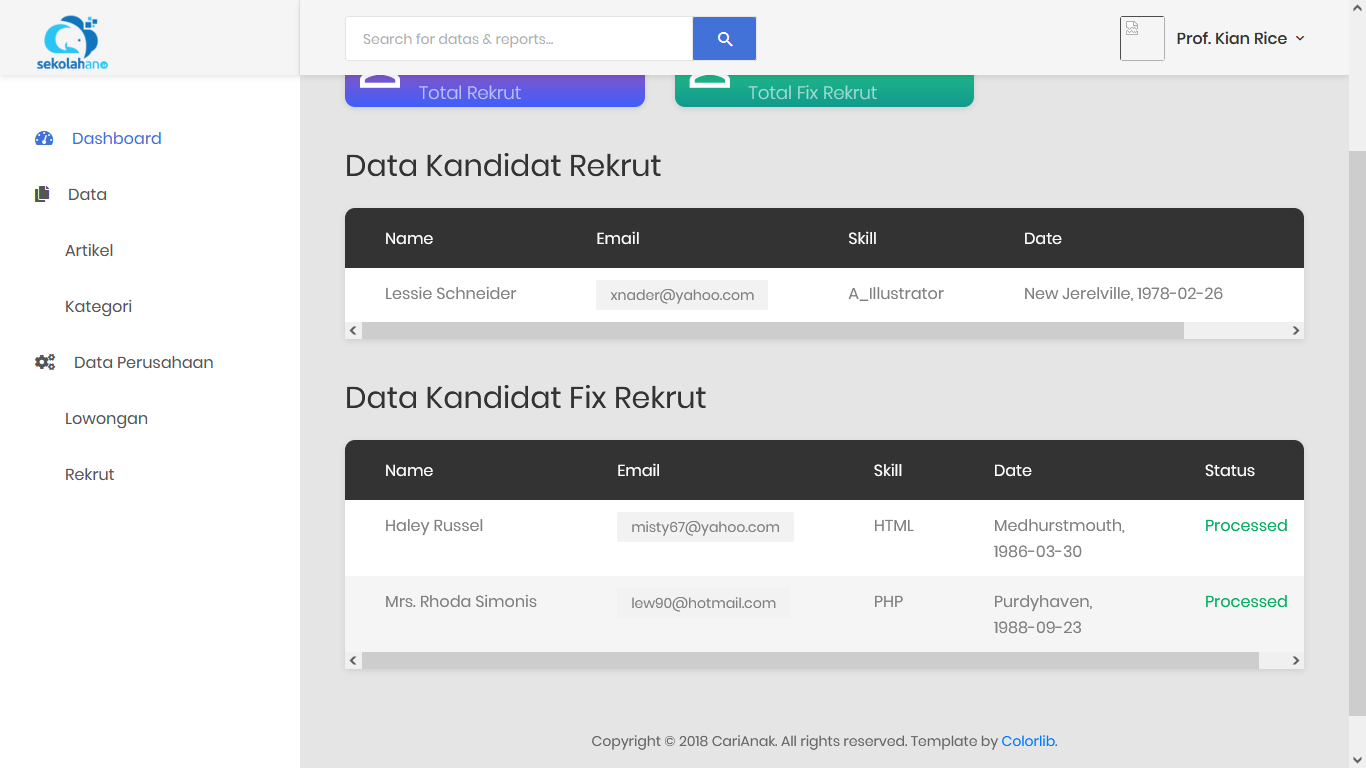Select Rekrut in the sidebar
The width and height of the screenshot is (1366, 768).
pyautogui.click(x=89, y=475)
